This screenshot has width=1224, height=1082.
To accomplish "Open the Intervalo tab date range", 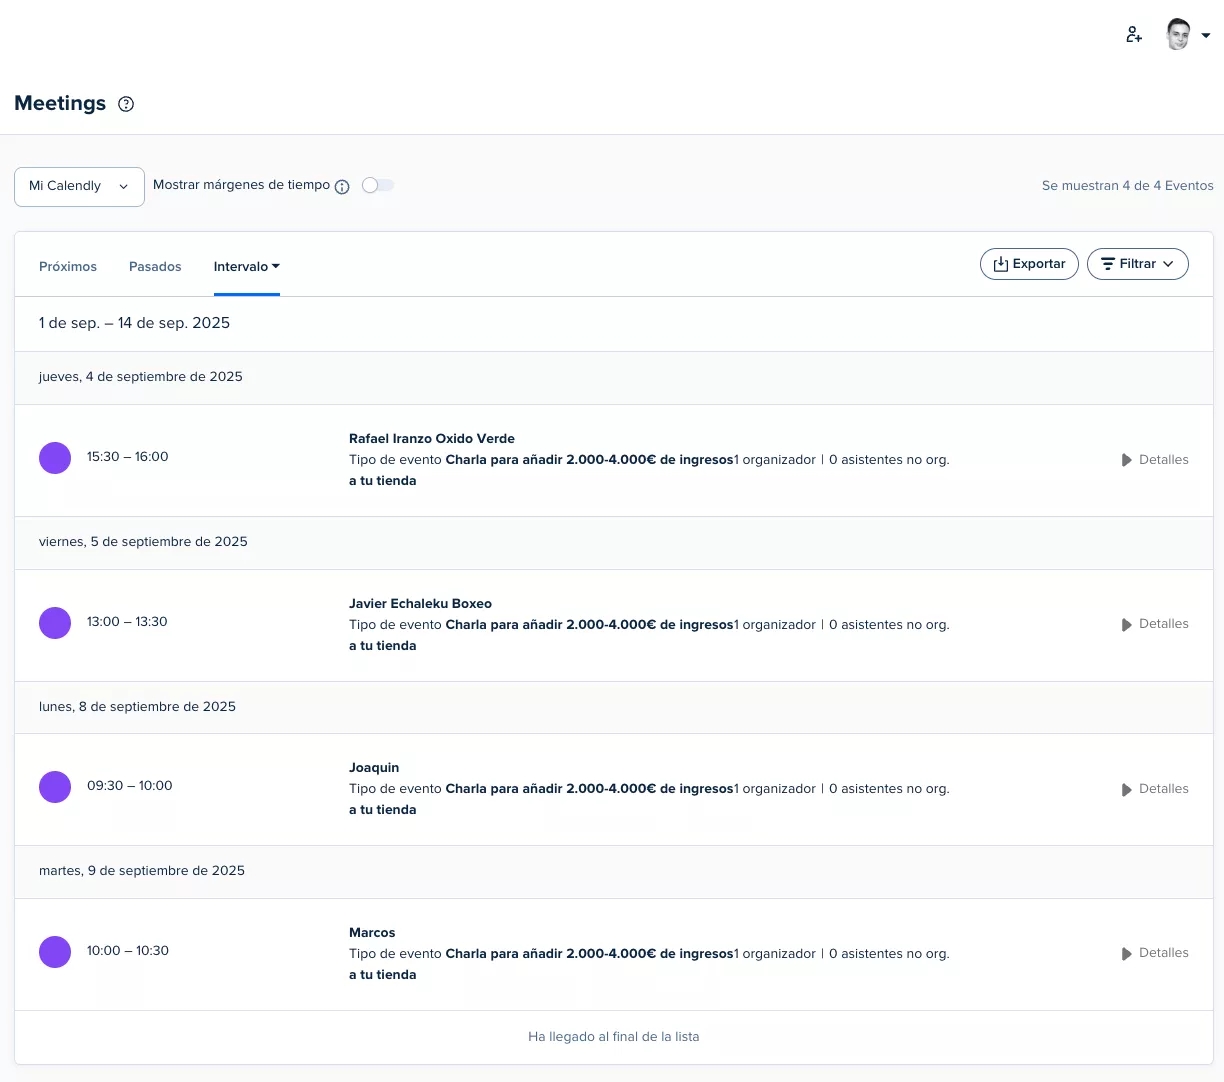I will click(x=246, y=267).
